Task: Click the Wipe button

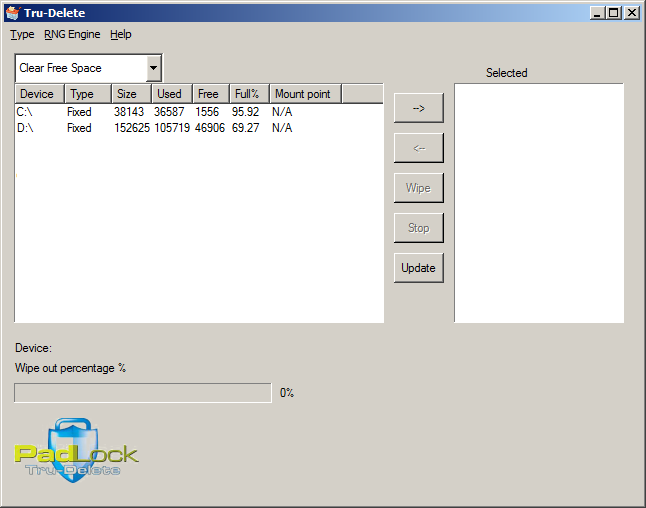Action: point(419,188)
